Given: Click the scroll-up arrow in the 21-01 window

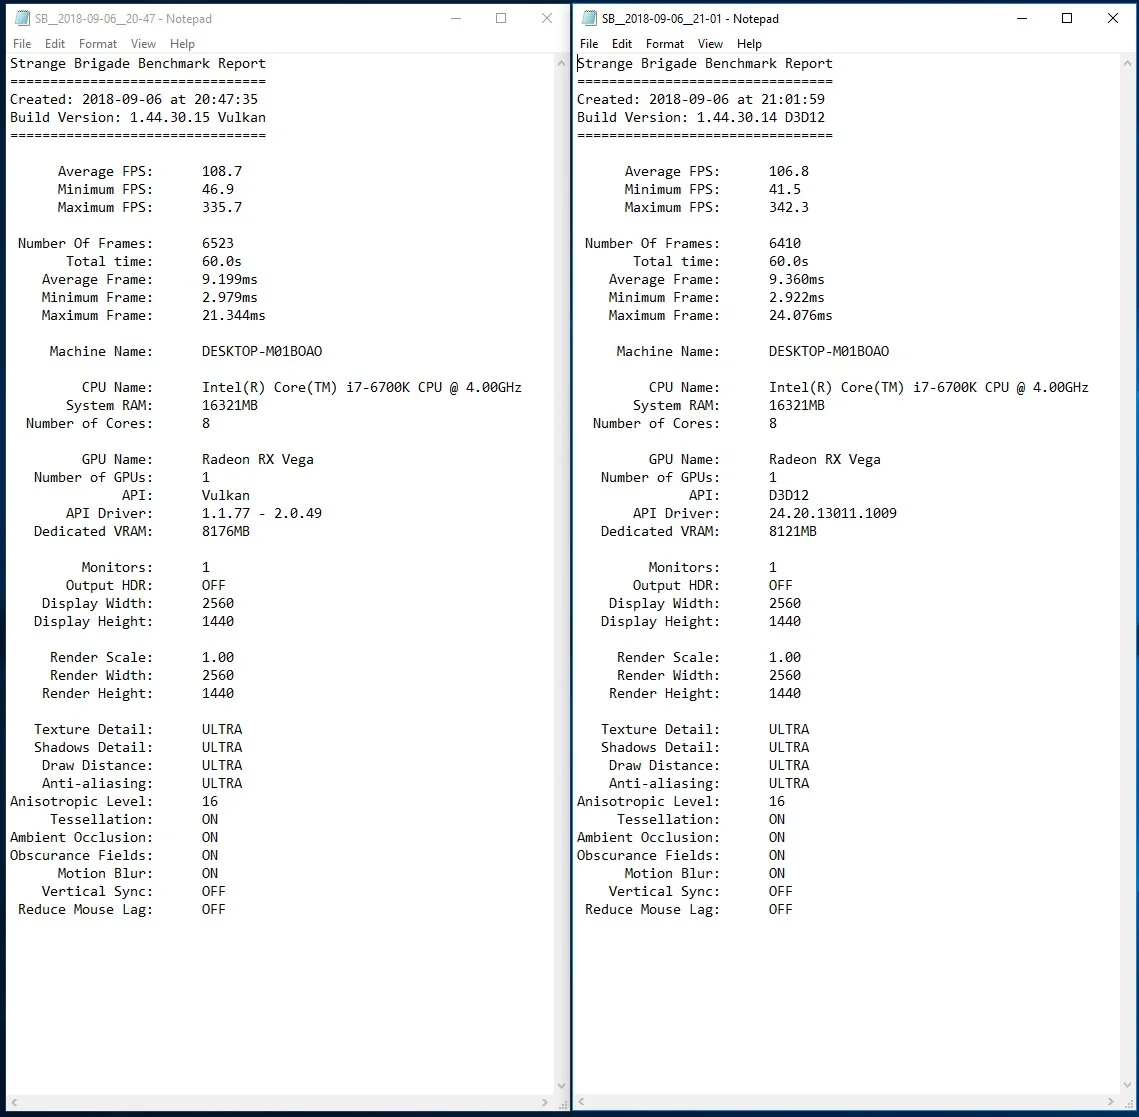Looking at the screenshot, I should coord(1127,64).
